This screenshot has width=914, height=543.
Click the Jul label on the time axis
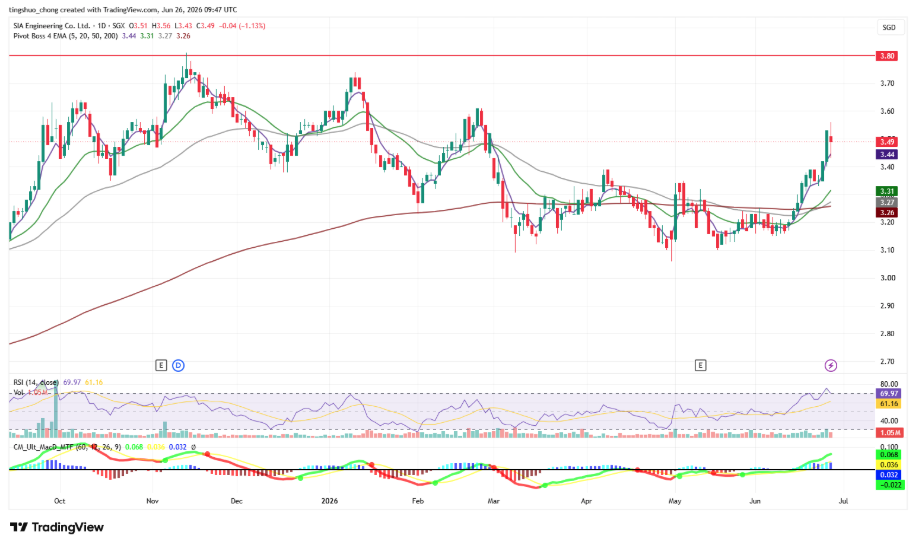843,501
